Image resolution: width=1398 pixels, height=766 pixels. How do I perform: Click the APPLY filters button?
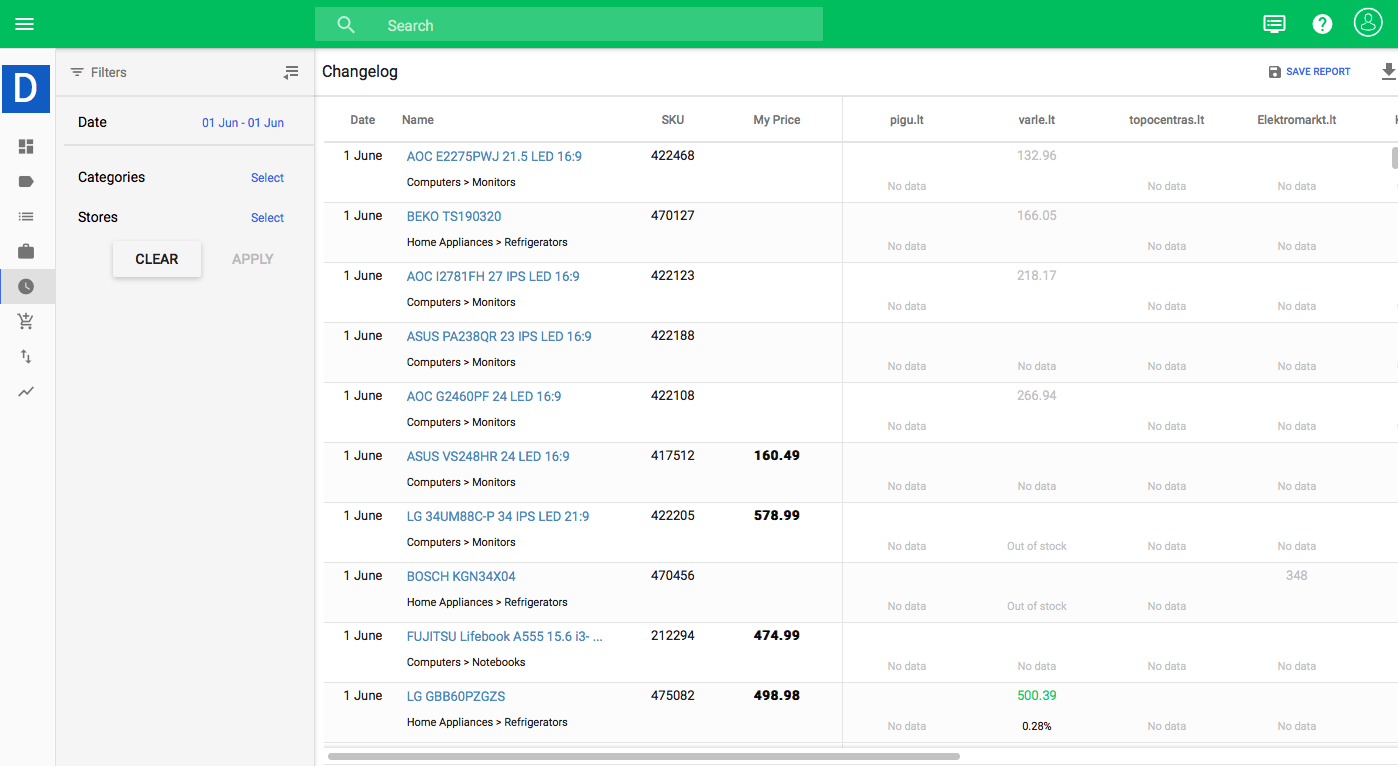click(x=253, y=259)
